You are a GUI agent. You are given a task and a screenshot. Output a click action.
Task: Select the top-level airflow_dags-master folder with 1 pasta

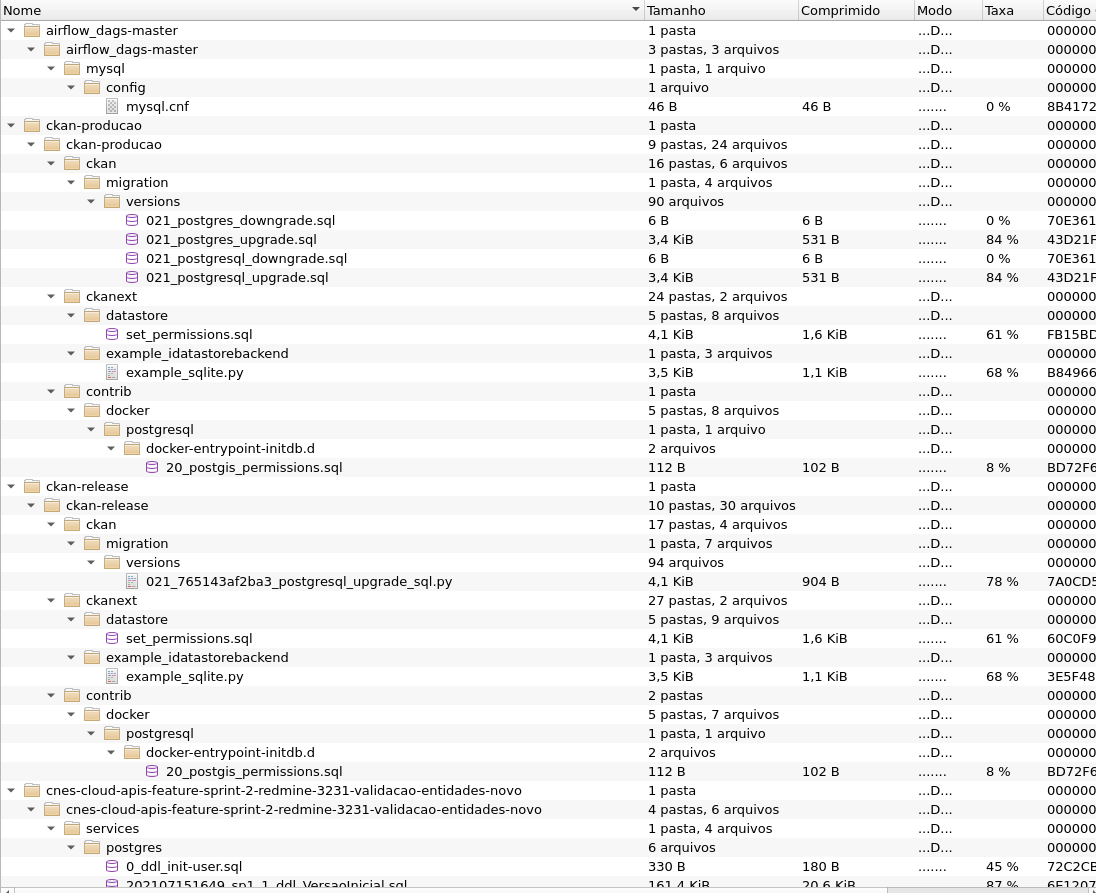coord(112,30)
